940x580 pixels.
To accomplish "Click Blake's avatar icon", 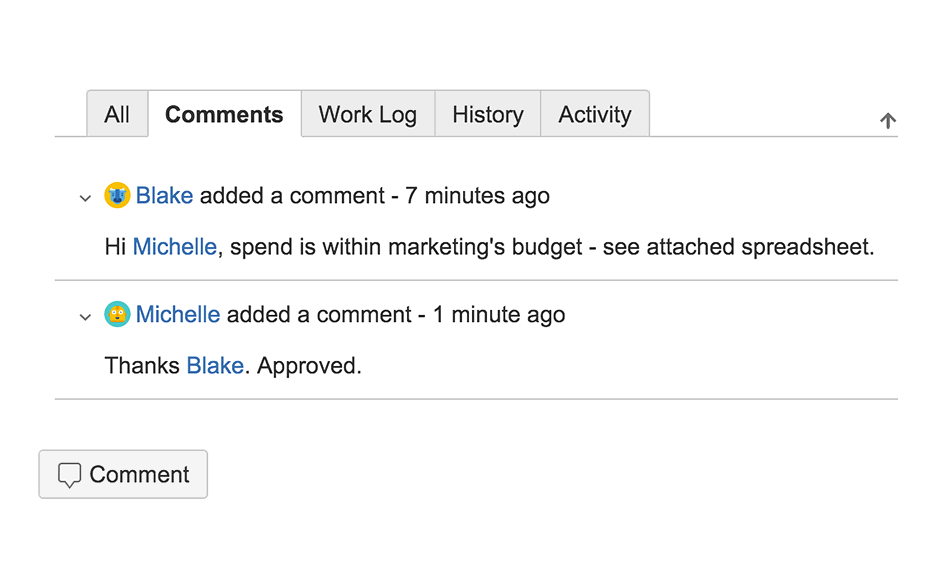I will point(117,196).
